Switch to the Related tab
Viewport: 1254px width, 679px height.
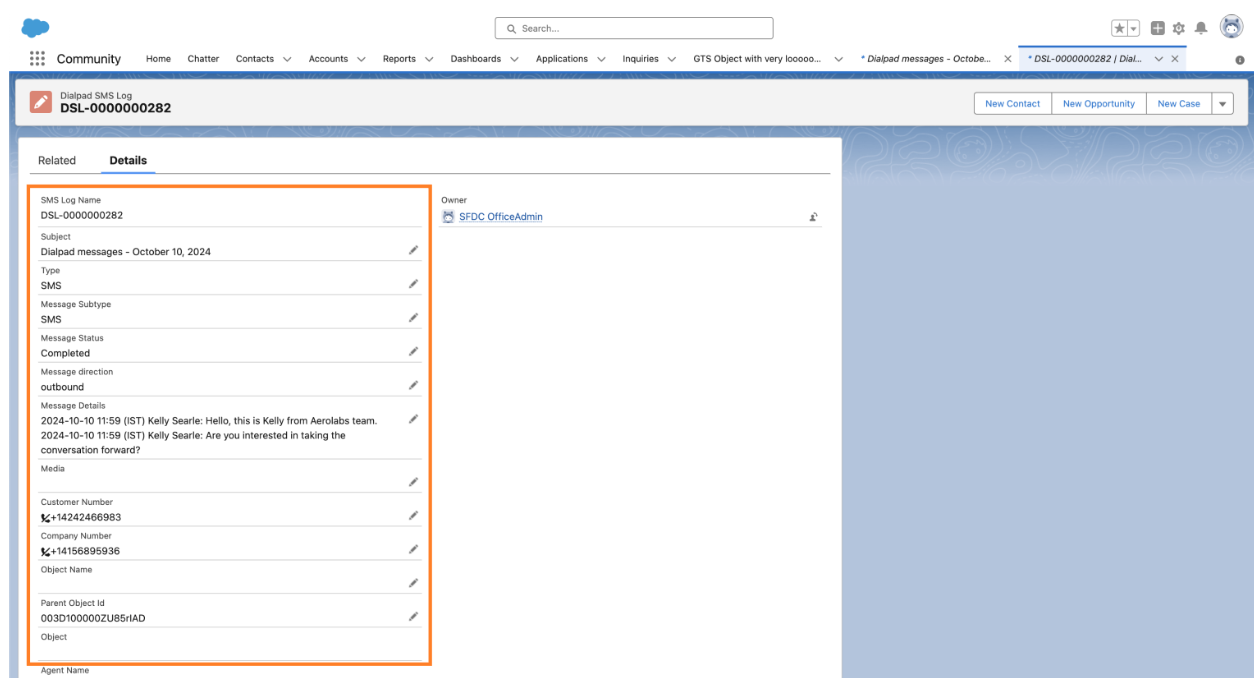[x=57, y=160]
